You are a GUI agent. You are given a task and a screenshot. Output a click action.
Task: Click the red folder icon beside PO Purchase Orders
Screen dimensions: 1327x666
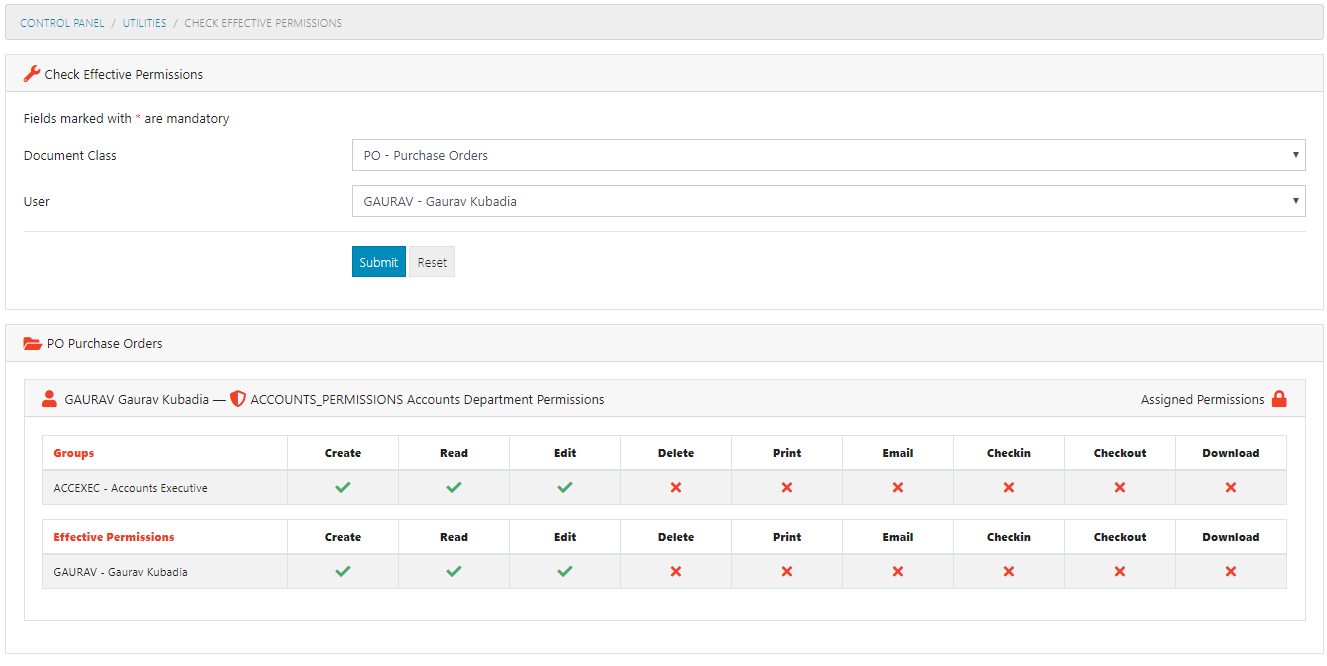click(33, 343)
